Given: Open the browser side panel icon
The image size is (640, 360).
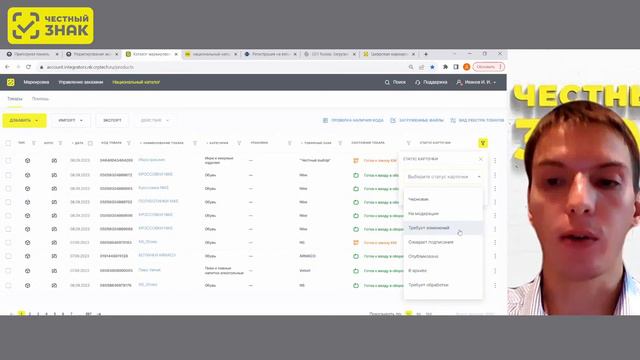Looking at the screenshot, I should (456, 67).
